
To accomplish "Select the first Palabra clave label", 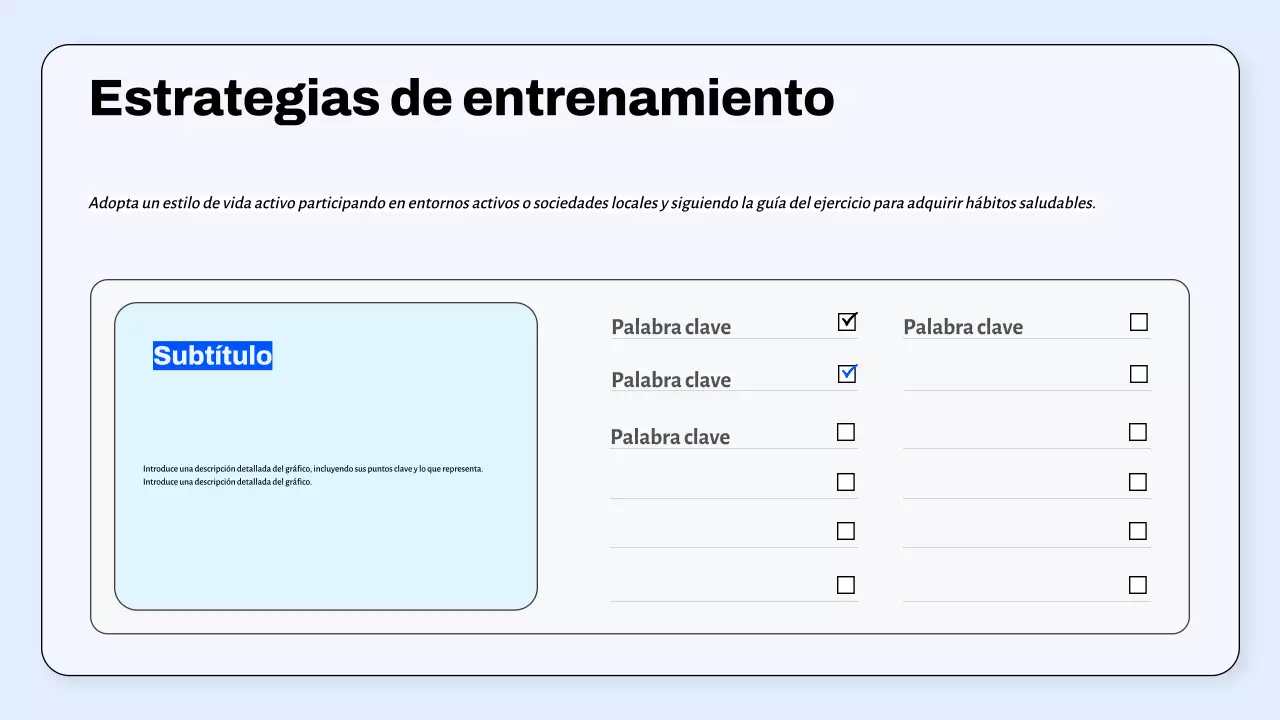I will (x=671, y=326).
